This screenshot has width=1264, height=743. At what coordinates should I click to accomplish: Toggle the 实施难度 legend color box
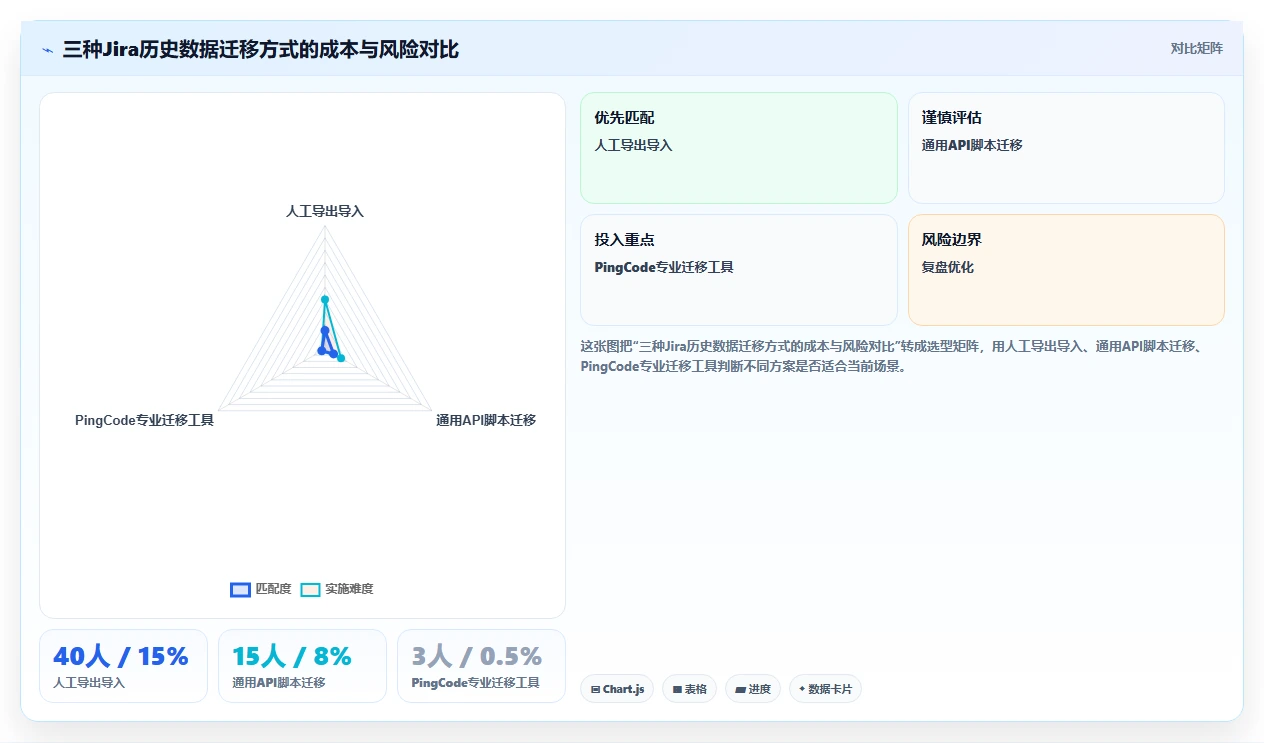pos(310,589)
